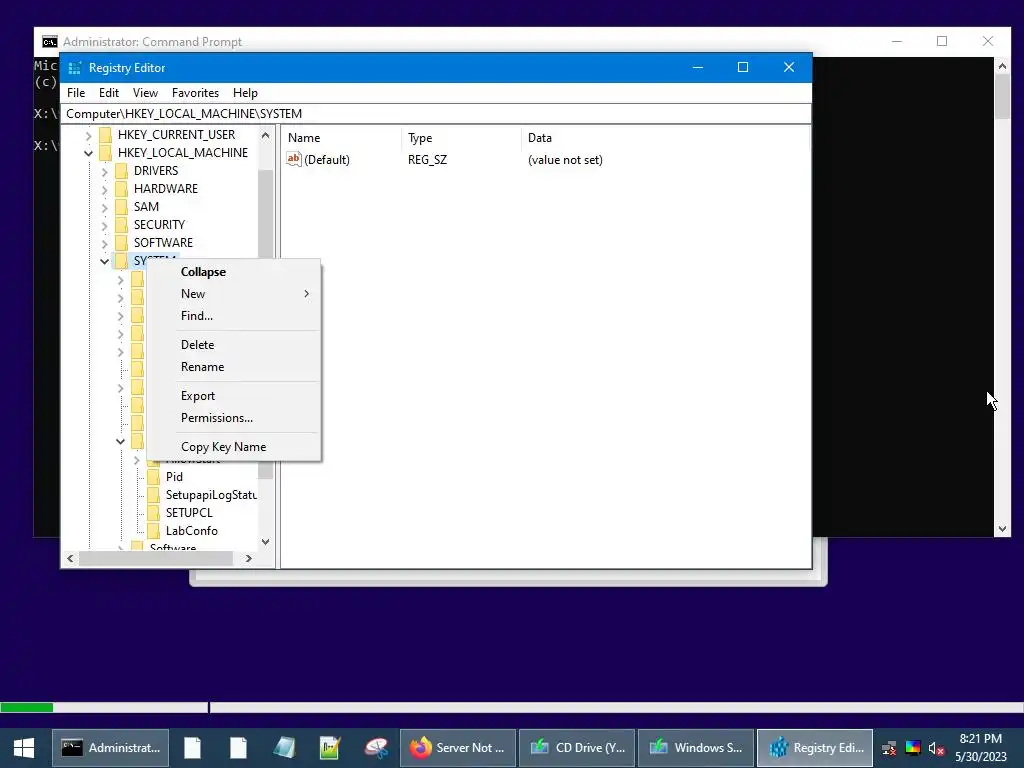The image size is (1024, 768).
Task: Select the SOFTWARE folder icon
Action: click(121, 242)
